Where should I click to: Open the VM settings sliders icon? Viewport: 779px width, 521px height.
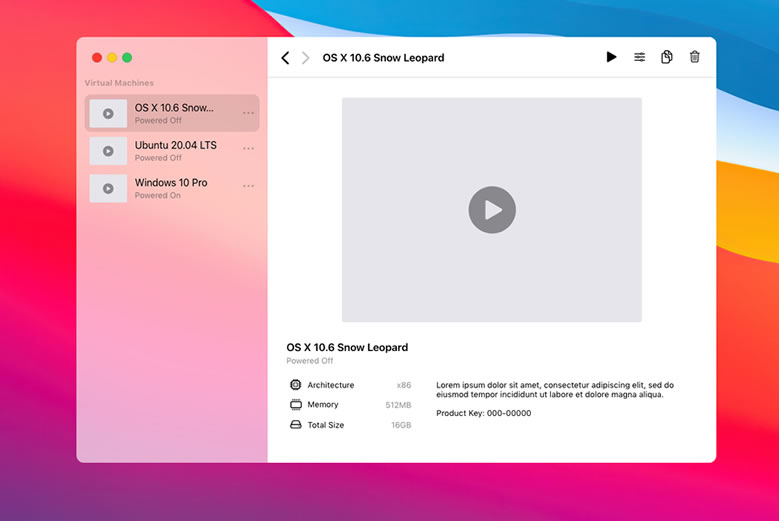[x=639, y=57]
